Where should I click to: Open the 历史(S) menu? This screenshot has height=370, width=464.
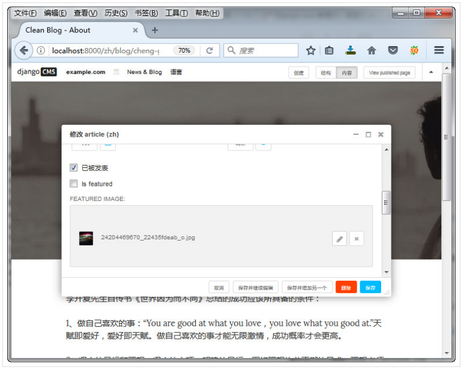(116, 13)
